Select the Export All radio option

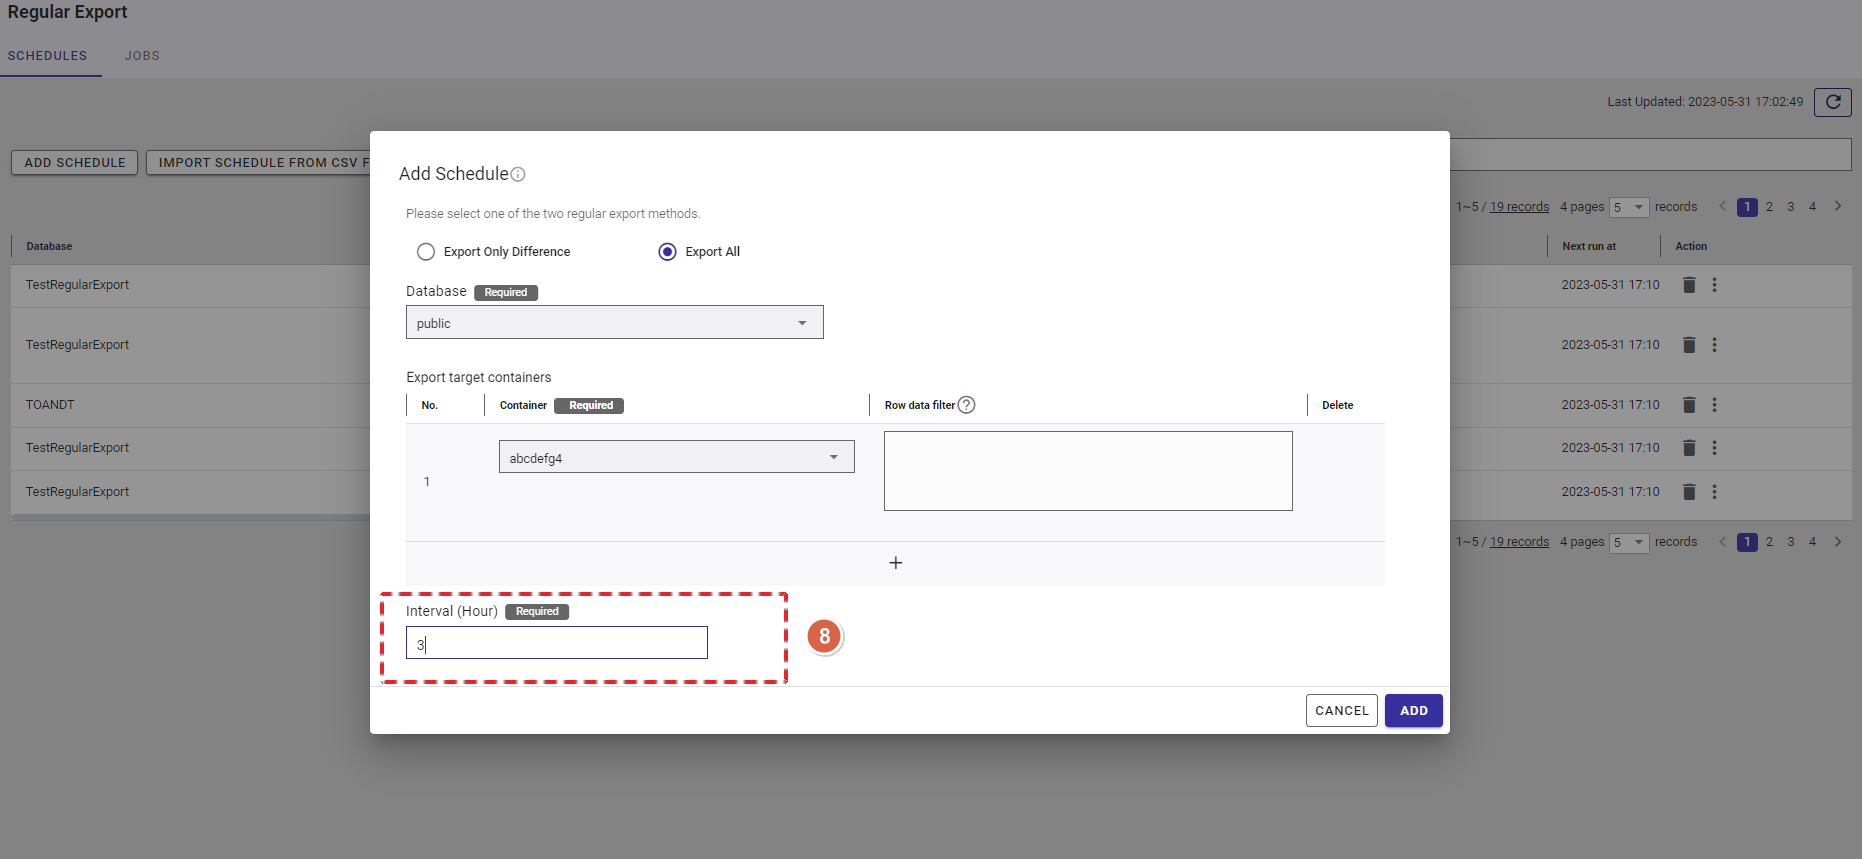(667, 252)
